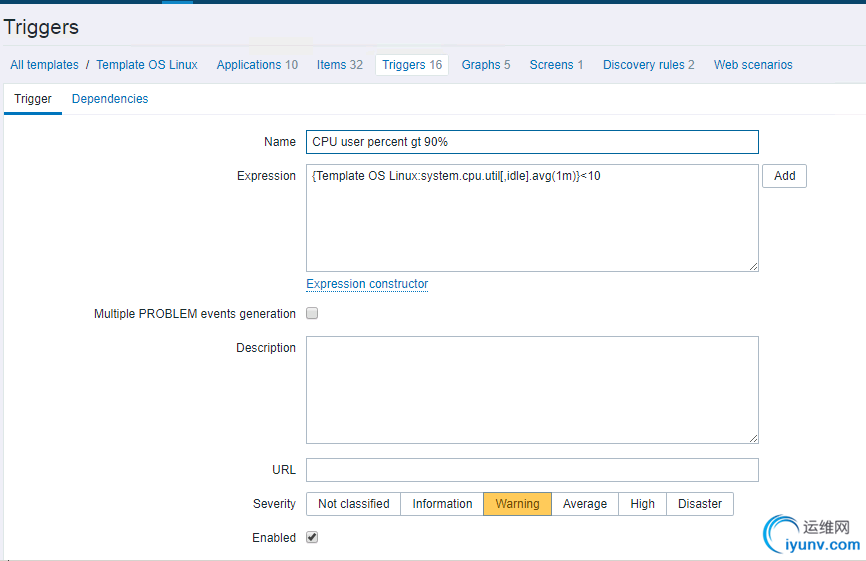The width and height of the screenshot is (866, 561).
Task: Pick Disaster severity level
Action: coord(700,504)
